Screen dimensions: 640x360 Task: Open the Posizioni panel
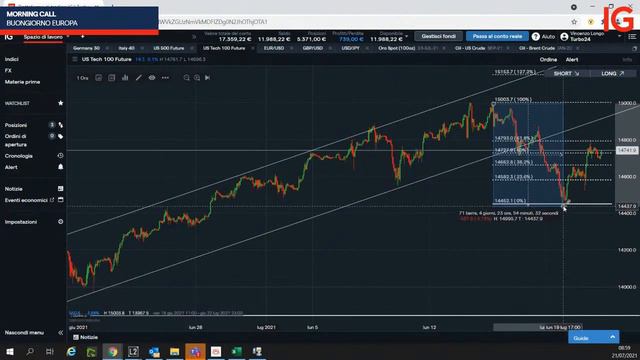pos(16,125)
